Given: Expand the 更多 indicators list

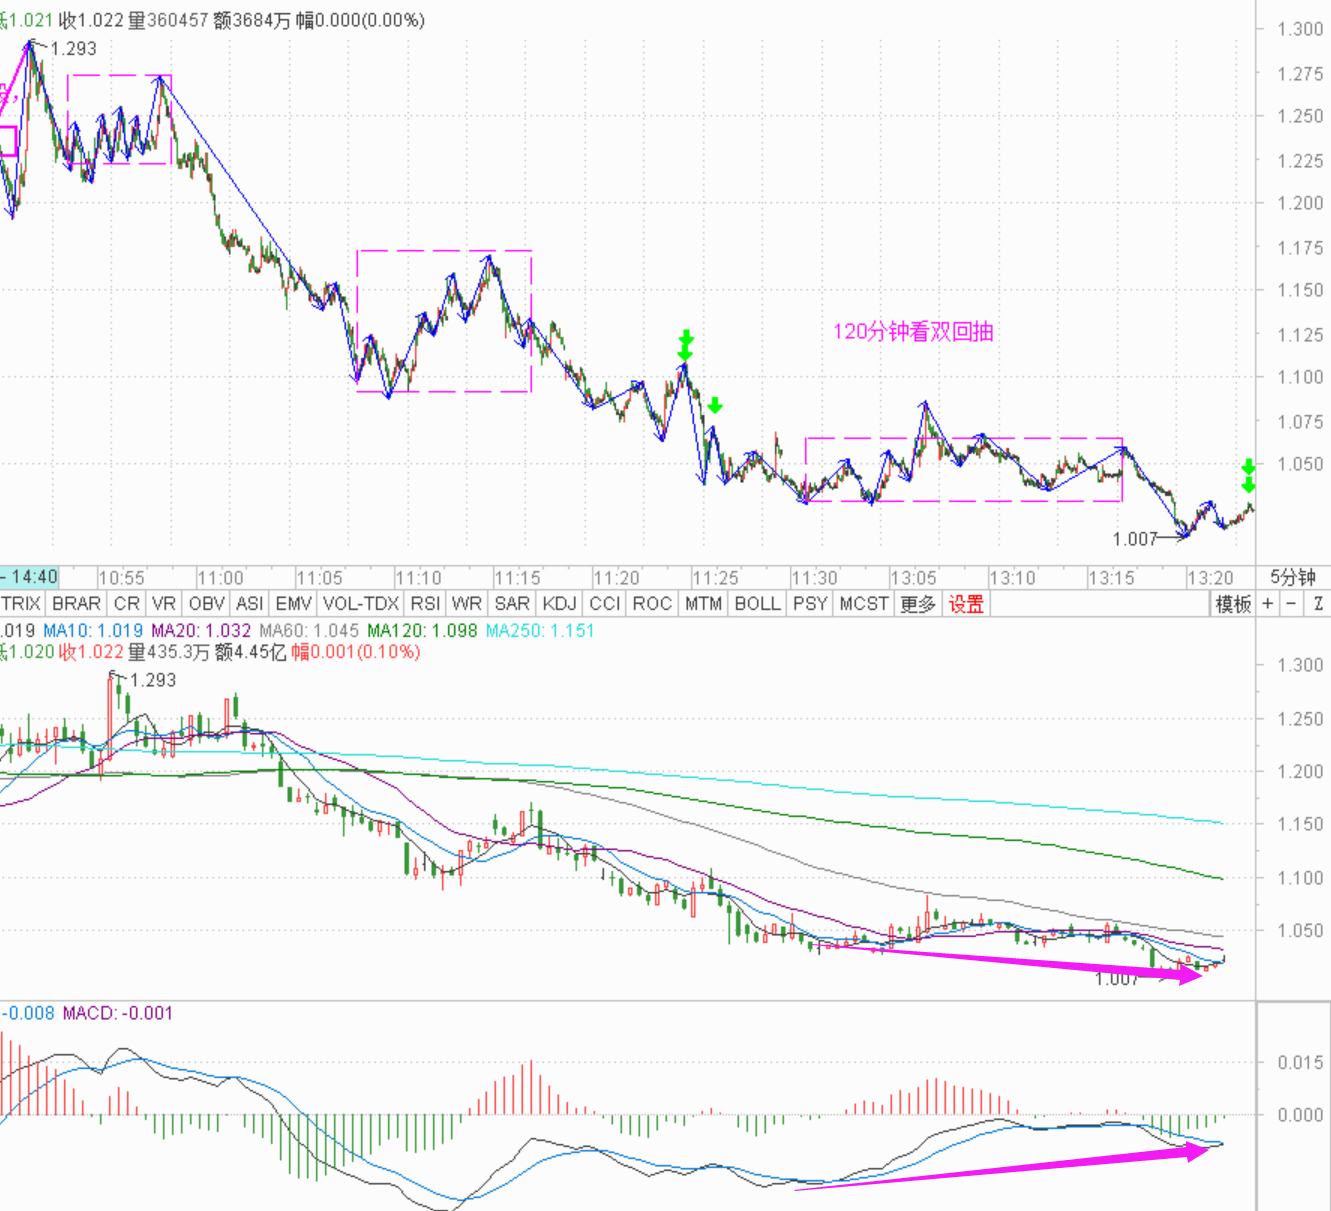Looking at the screenshot, I should (x=917, y=604).
